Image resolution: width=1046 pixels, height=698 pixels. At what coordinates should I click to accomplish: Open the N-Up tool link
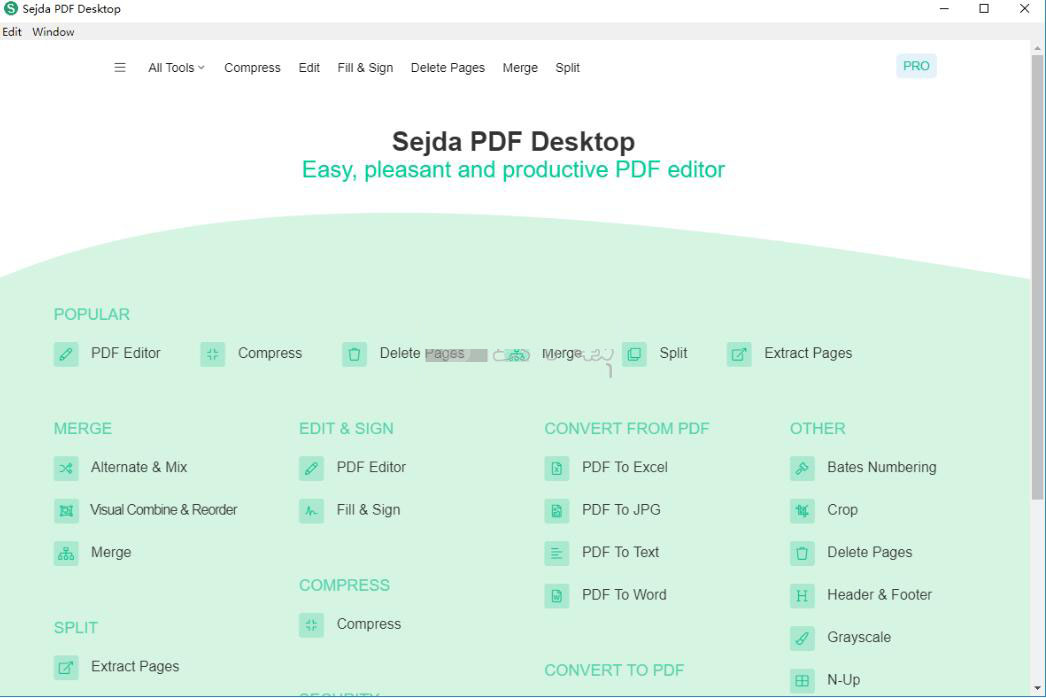(843, 679)
